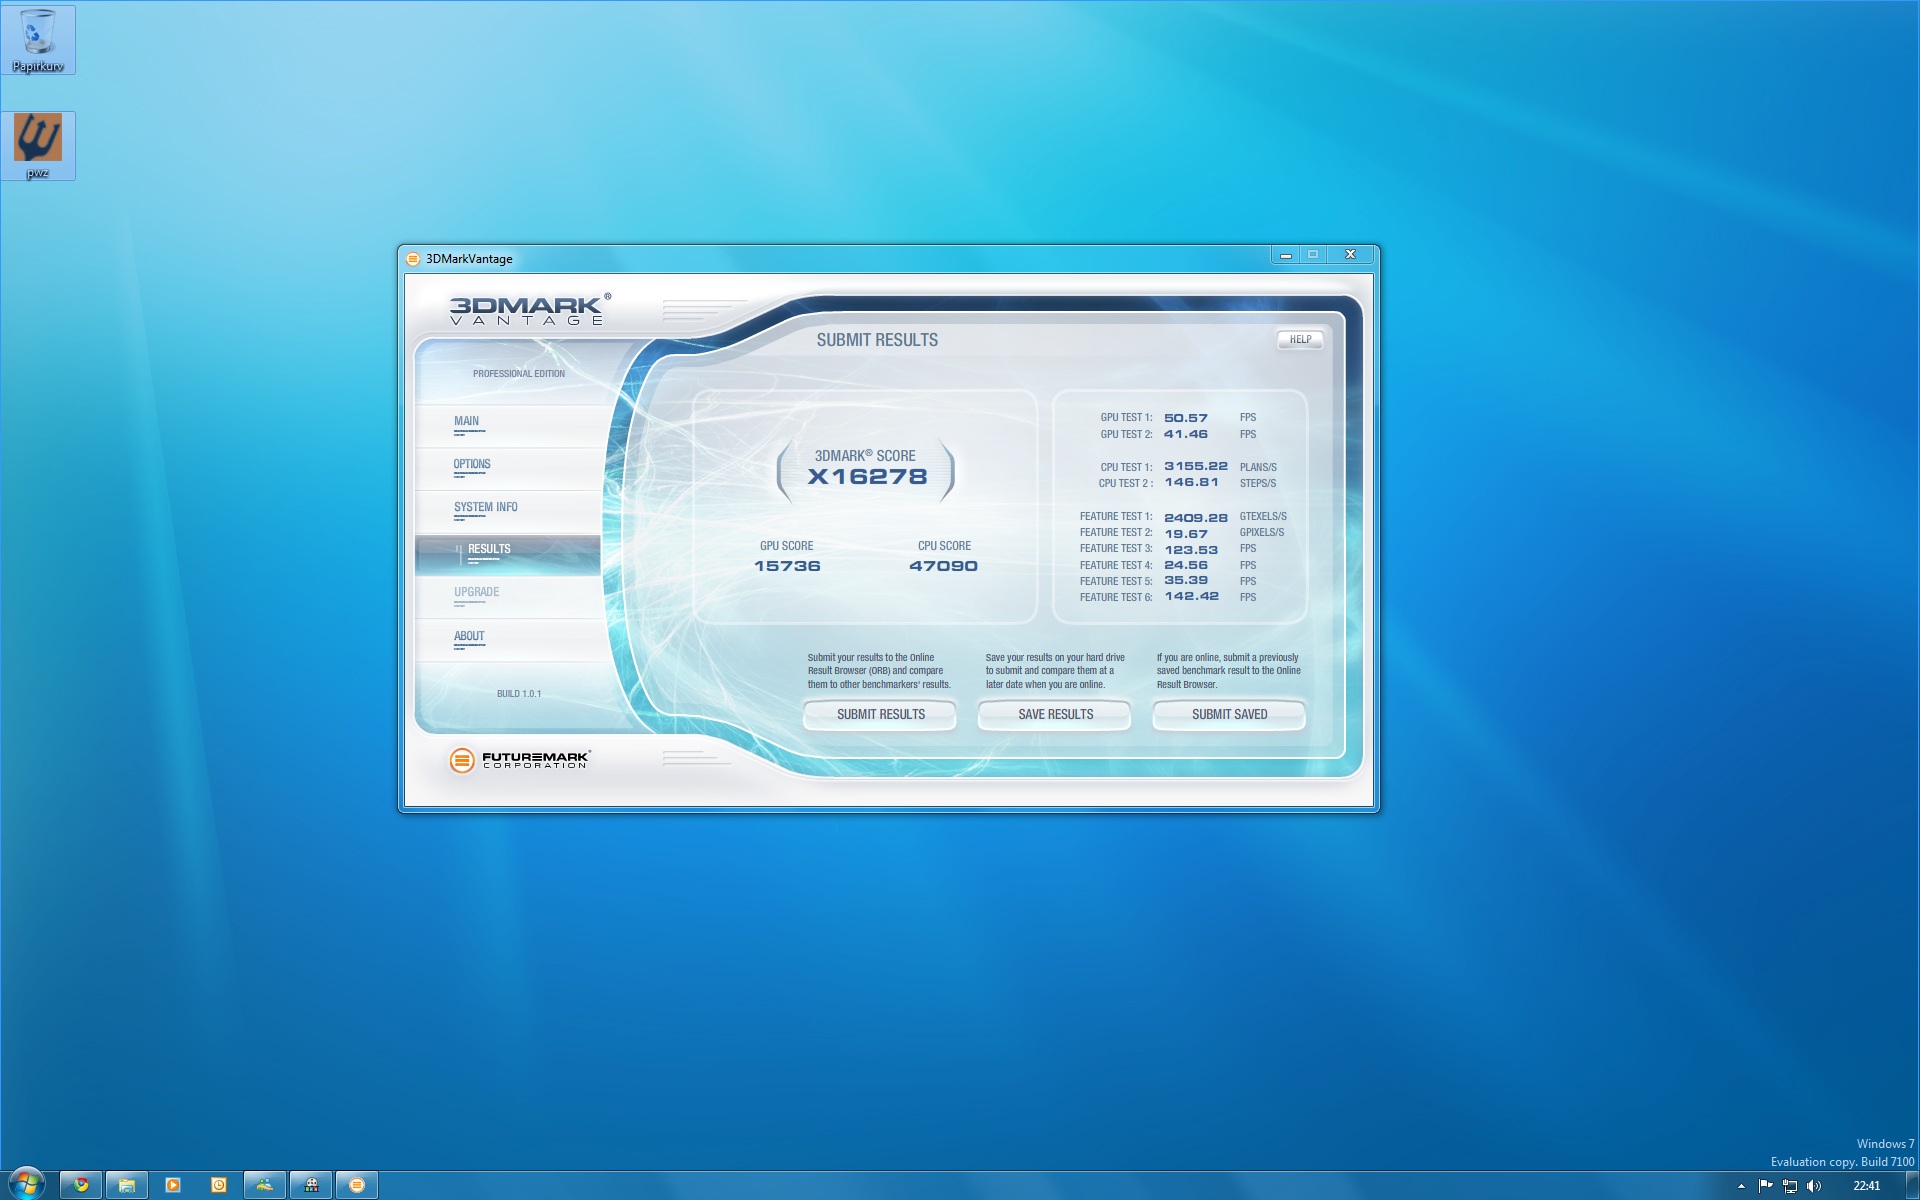The image size is (1920, 1200).
Task: Click the 3DMarkVantage title bar icon
Action: pyautogui.click(x=413, y=259)
